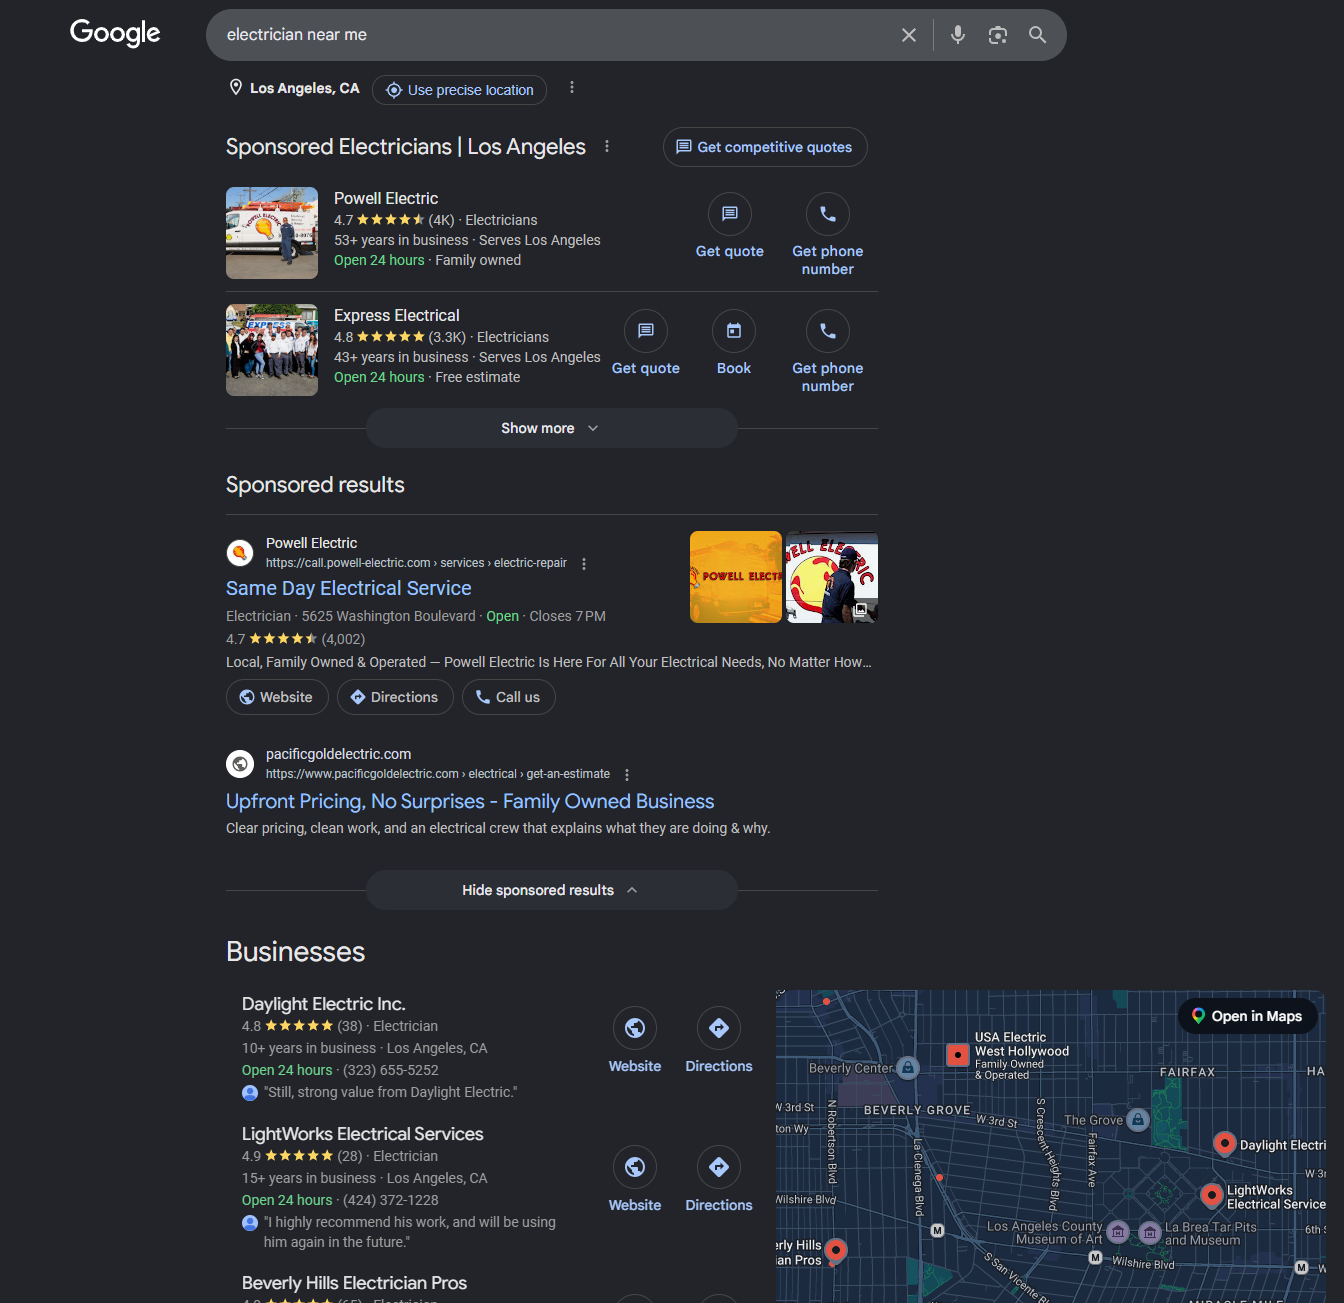
Task: Click Daylight Electric phone (323) 655-5252
Action: [391, 1070]
